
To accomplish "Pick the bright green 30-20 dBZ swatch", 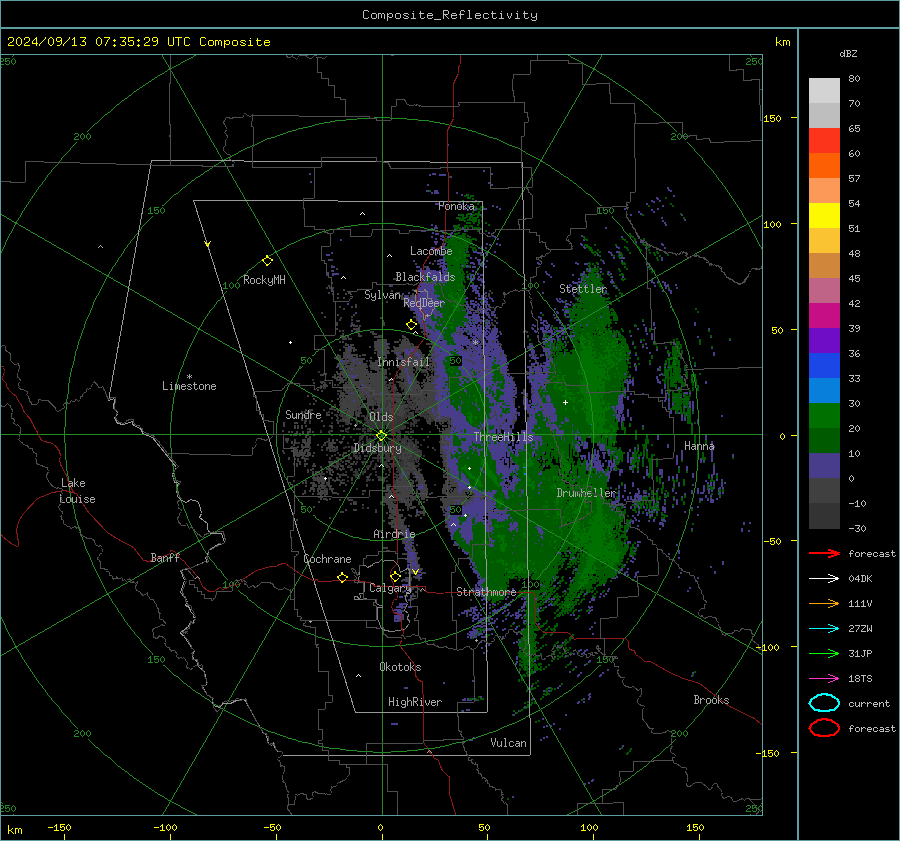I will (x=824, y=416).
